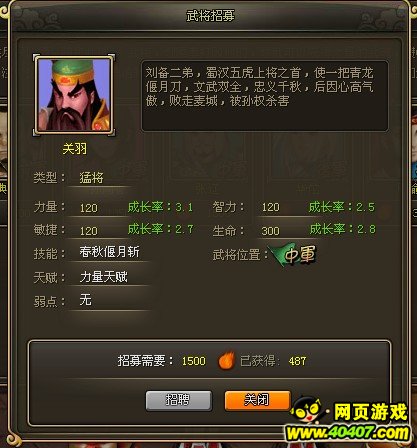This screenshot has height=448, width=417.
Task: Click the general name 关羽
Action: point(75,149)
